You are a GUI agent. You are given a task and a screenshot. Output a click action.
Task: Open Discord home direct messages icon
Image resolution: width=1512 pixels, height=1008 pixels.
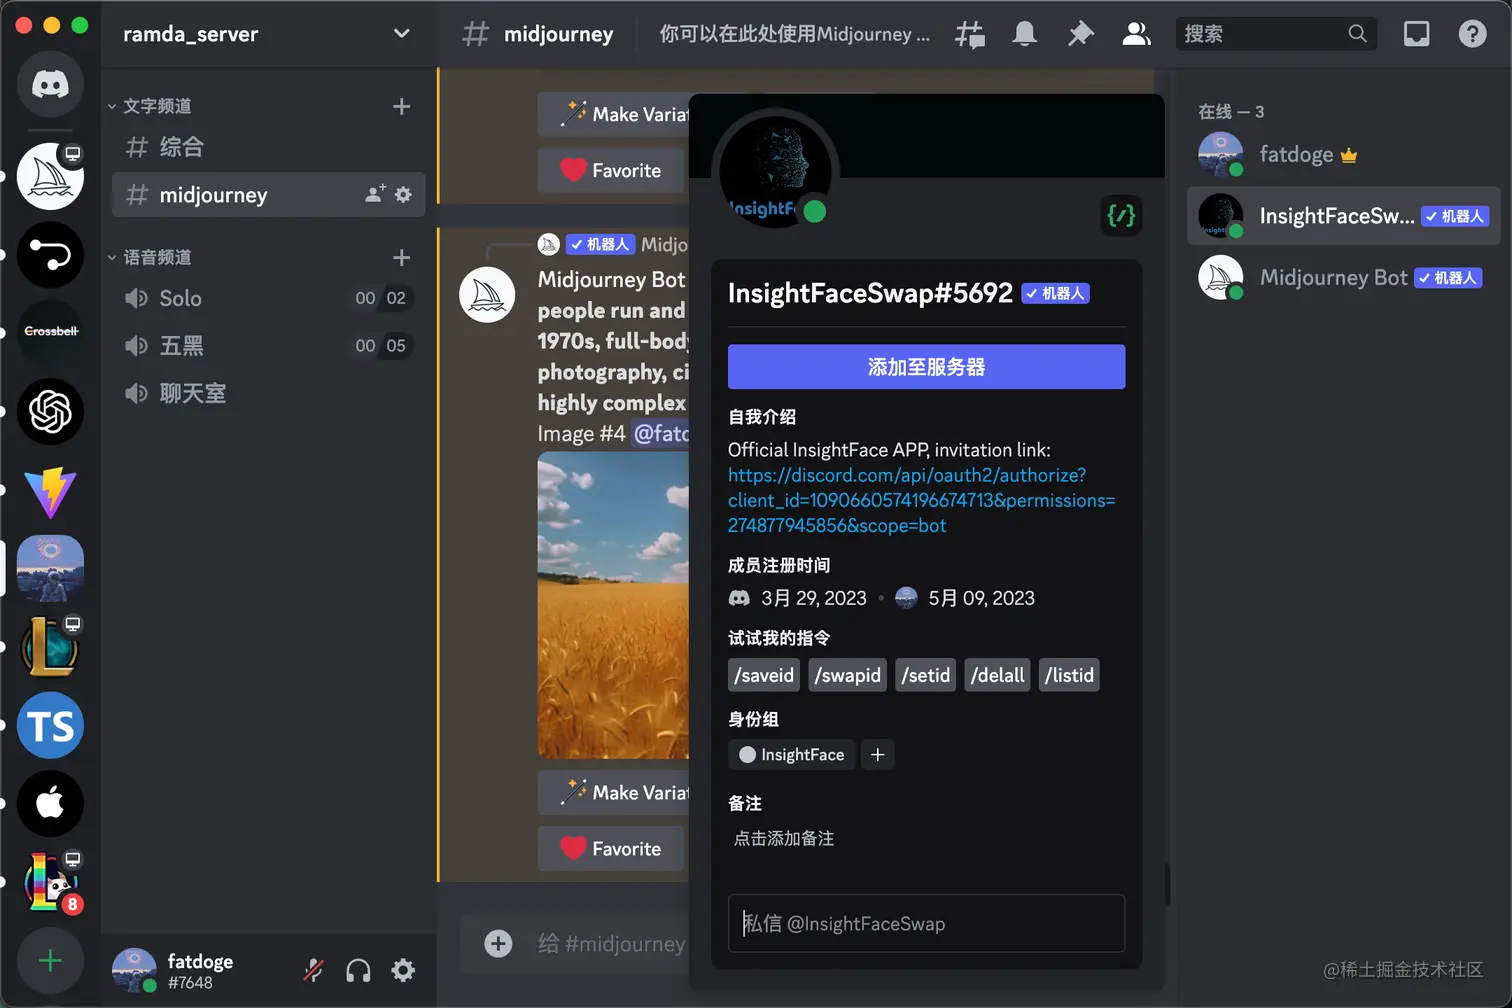point(50,84)
